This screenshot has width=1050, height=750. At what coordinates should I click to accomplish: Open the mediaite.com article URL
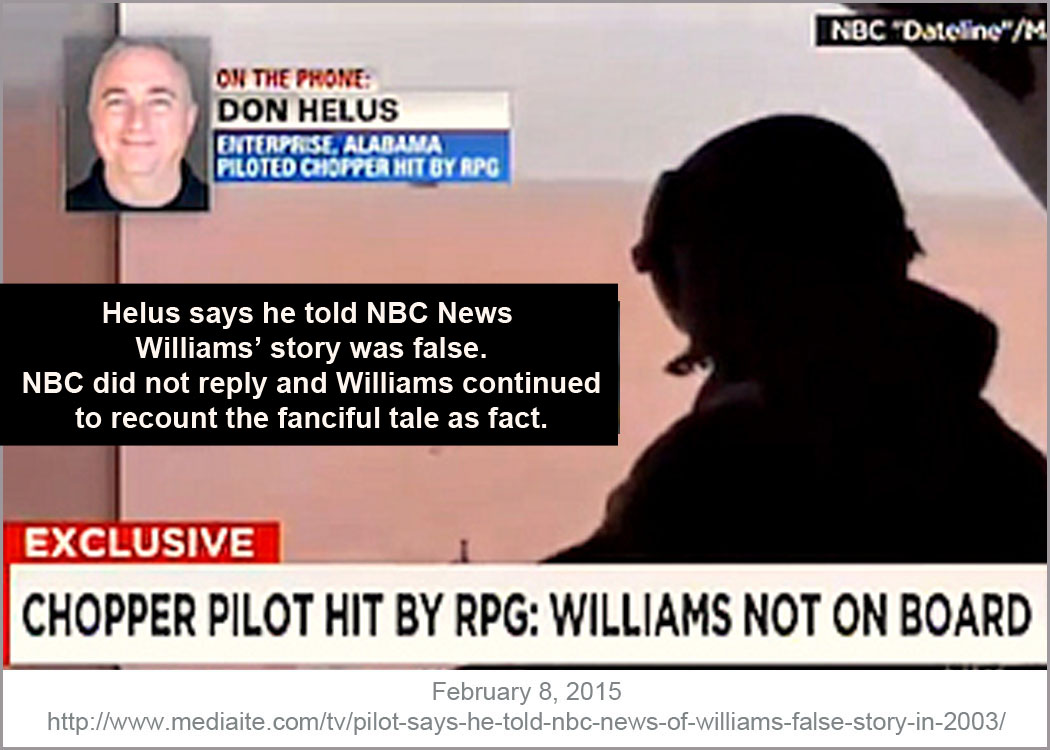pyautogui.click(x=526, y=722)
